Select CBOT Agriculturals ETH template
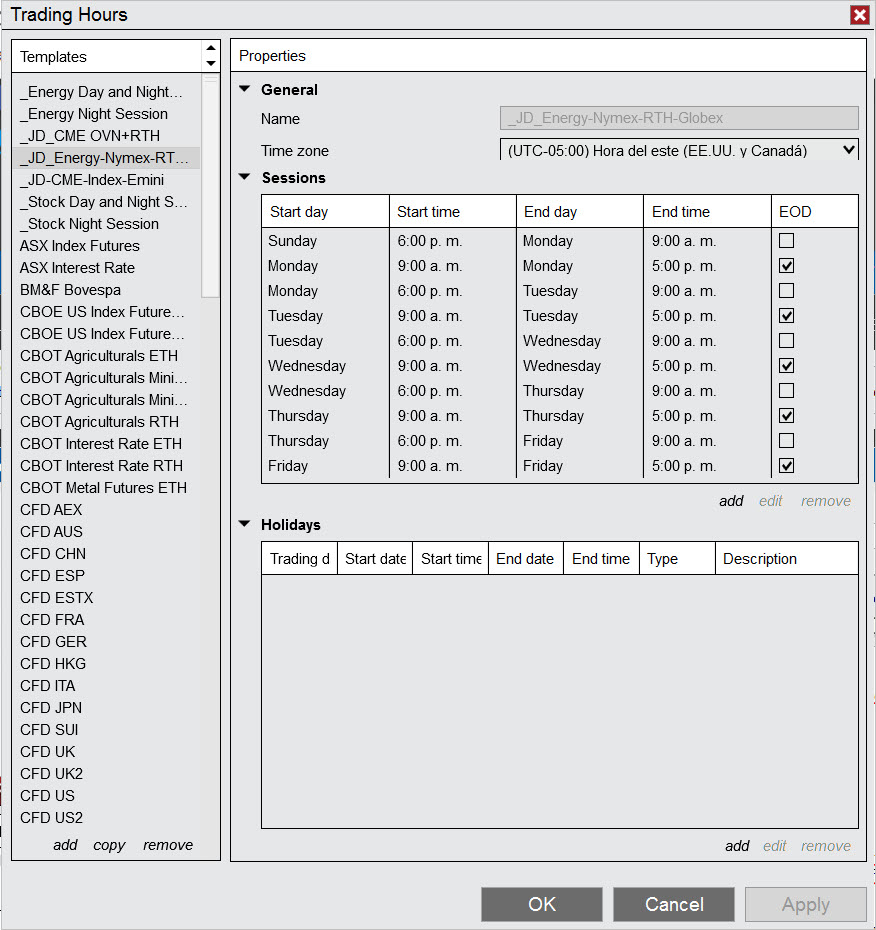 (x=106, y=356)
